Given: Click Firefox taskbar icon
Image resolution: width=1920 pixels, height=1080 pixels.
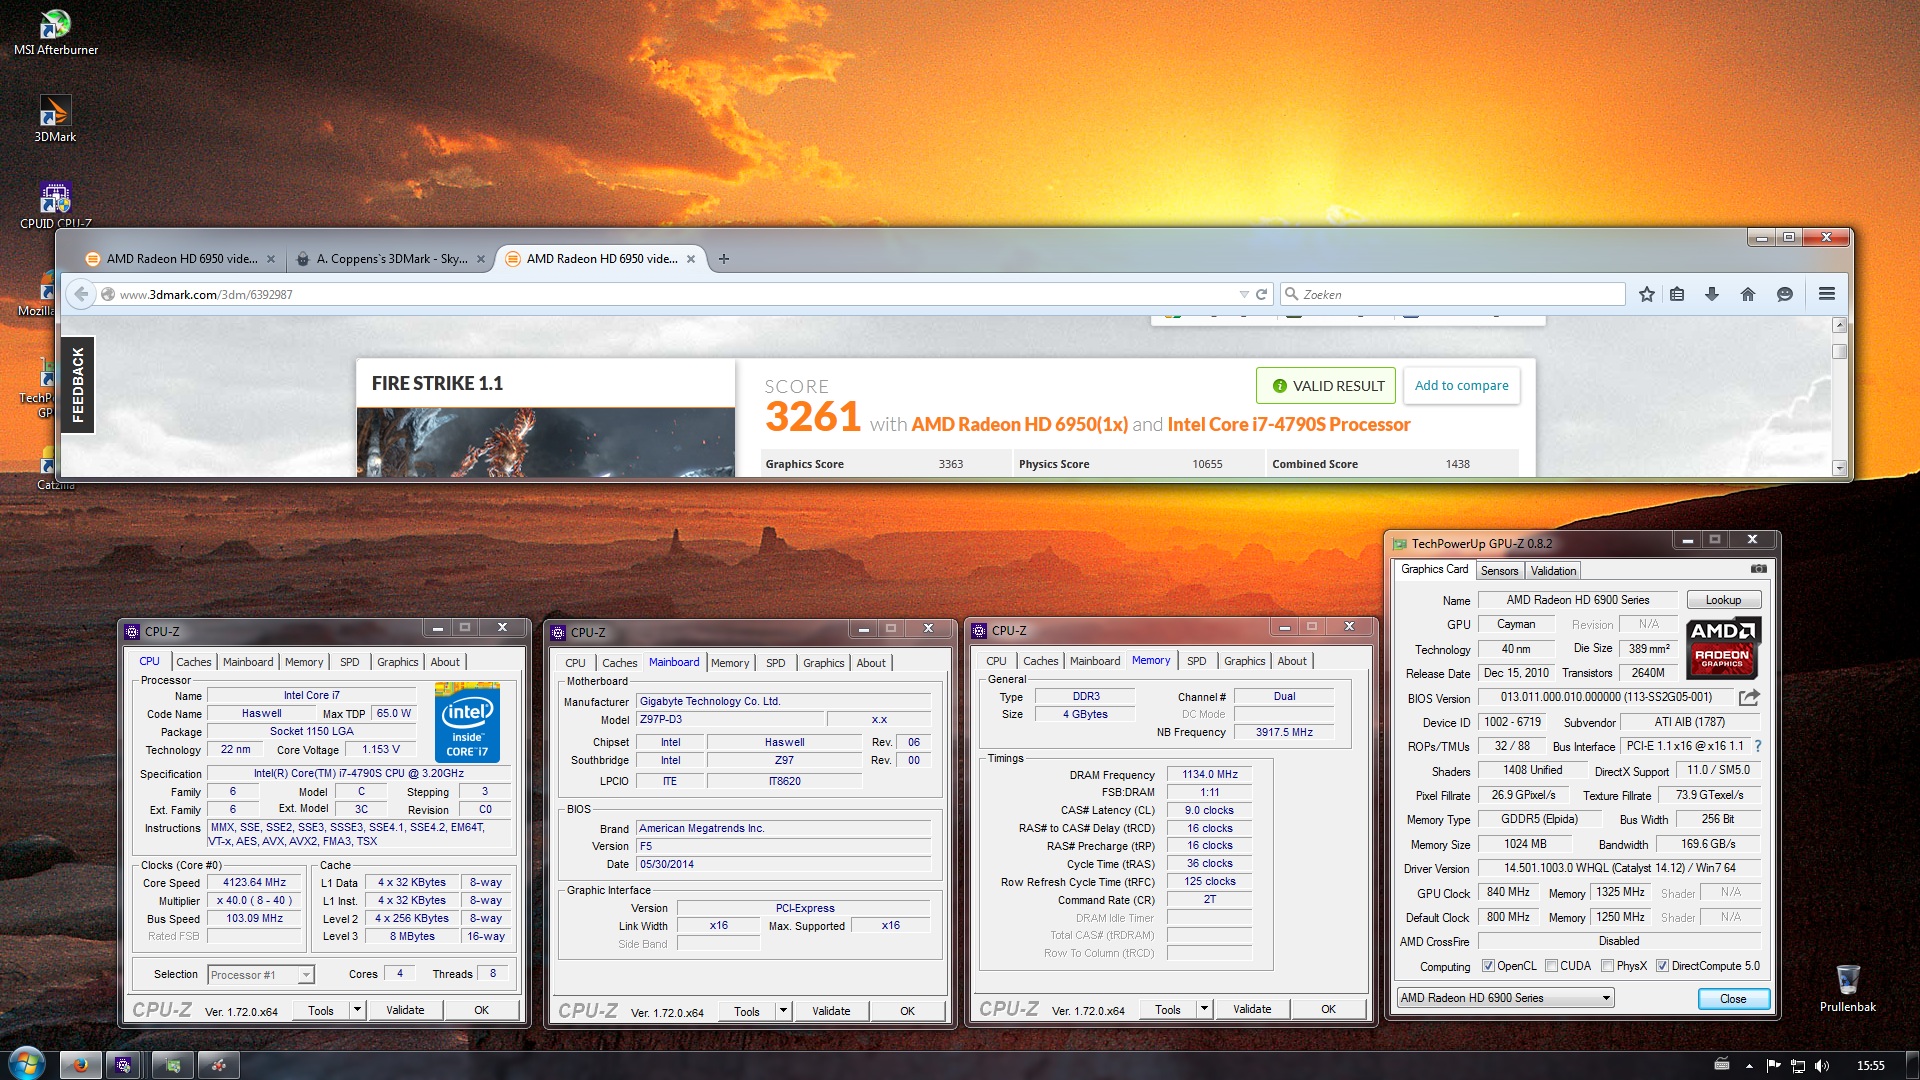Looking at the screenshot, I should coord(80,1065).
